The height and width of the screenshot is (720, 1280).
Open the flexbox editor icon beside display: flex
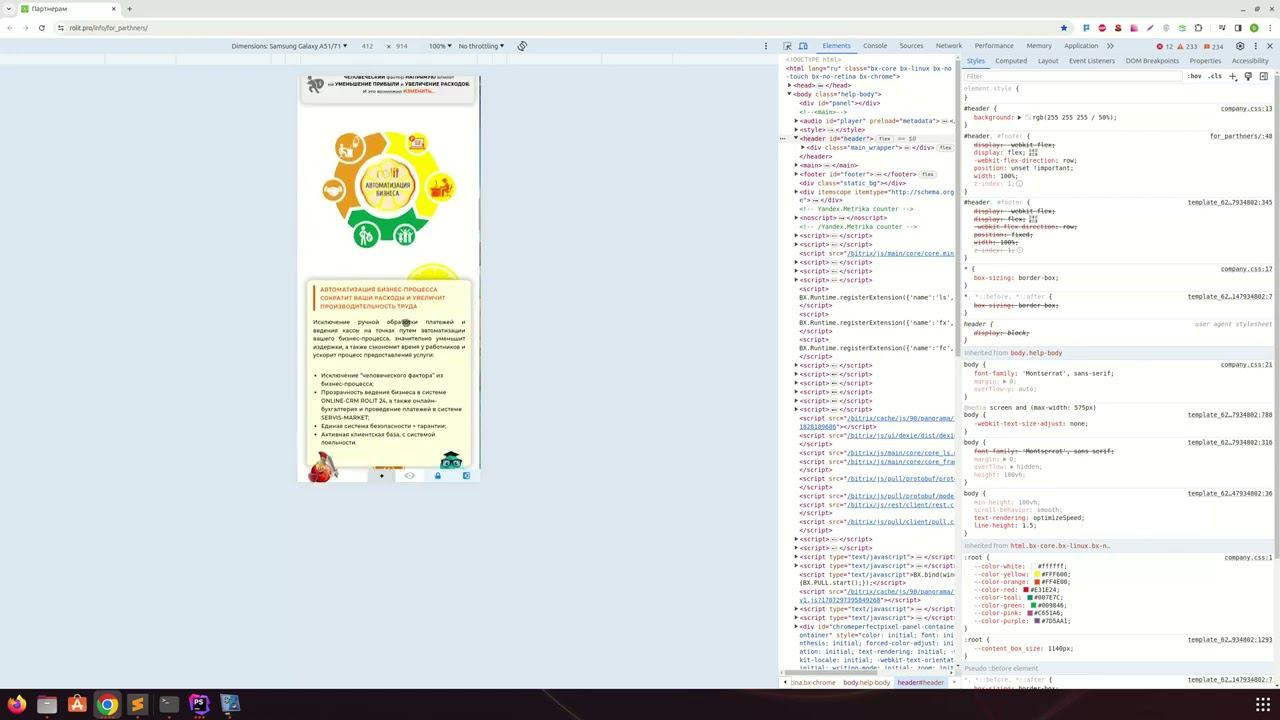tap(1033, 153)
